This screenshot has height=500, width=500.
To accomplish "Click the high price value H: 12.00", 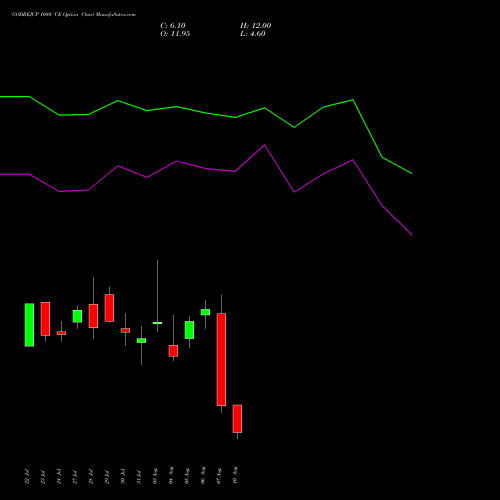I will tap(256, 25).
